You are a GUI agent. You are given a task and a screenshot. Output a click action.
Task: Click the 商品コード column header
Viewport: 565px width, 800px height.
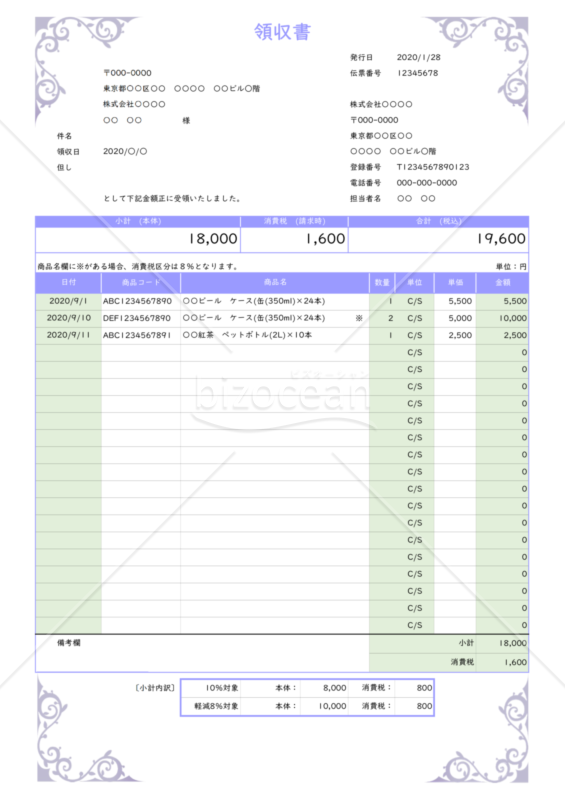pyautogui.click(x=141, y=282)
